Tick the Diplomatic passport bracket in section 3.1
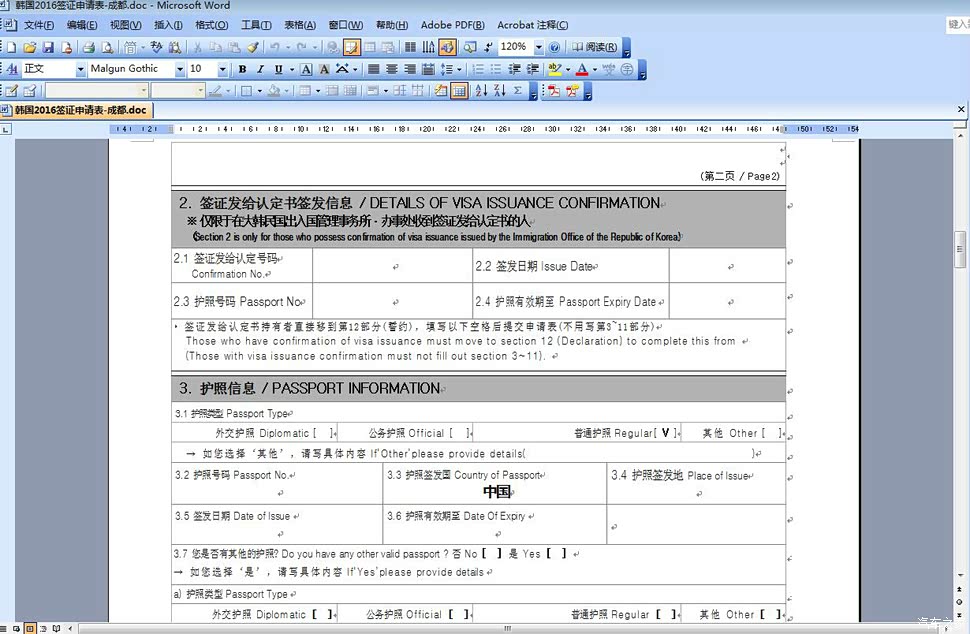This screenshot has width=970, height=634. (x=323, y=433)
